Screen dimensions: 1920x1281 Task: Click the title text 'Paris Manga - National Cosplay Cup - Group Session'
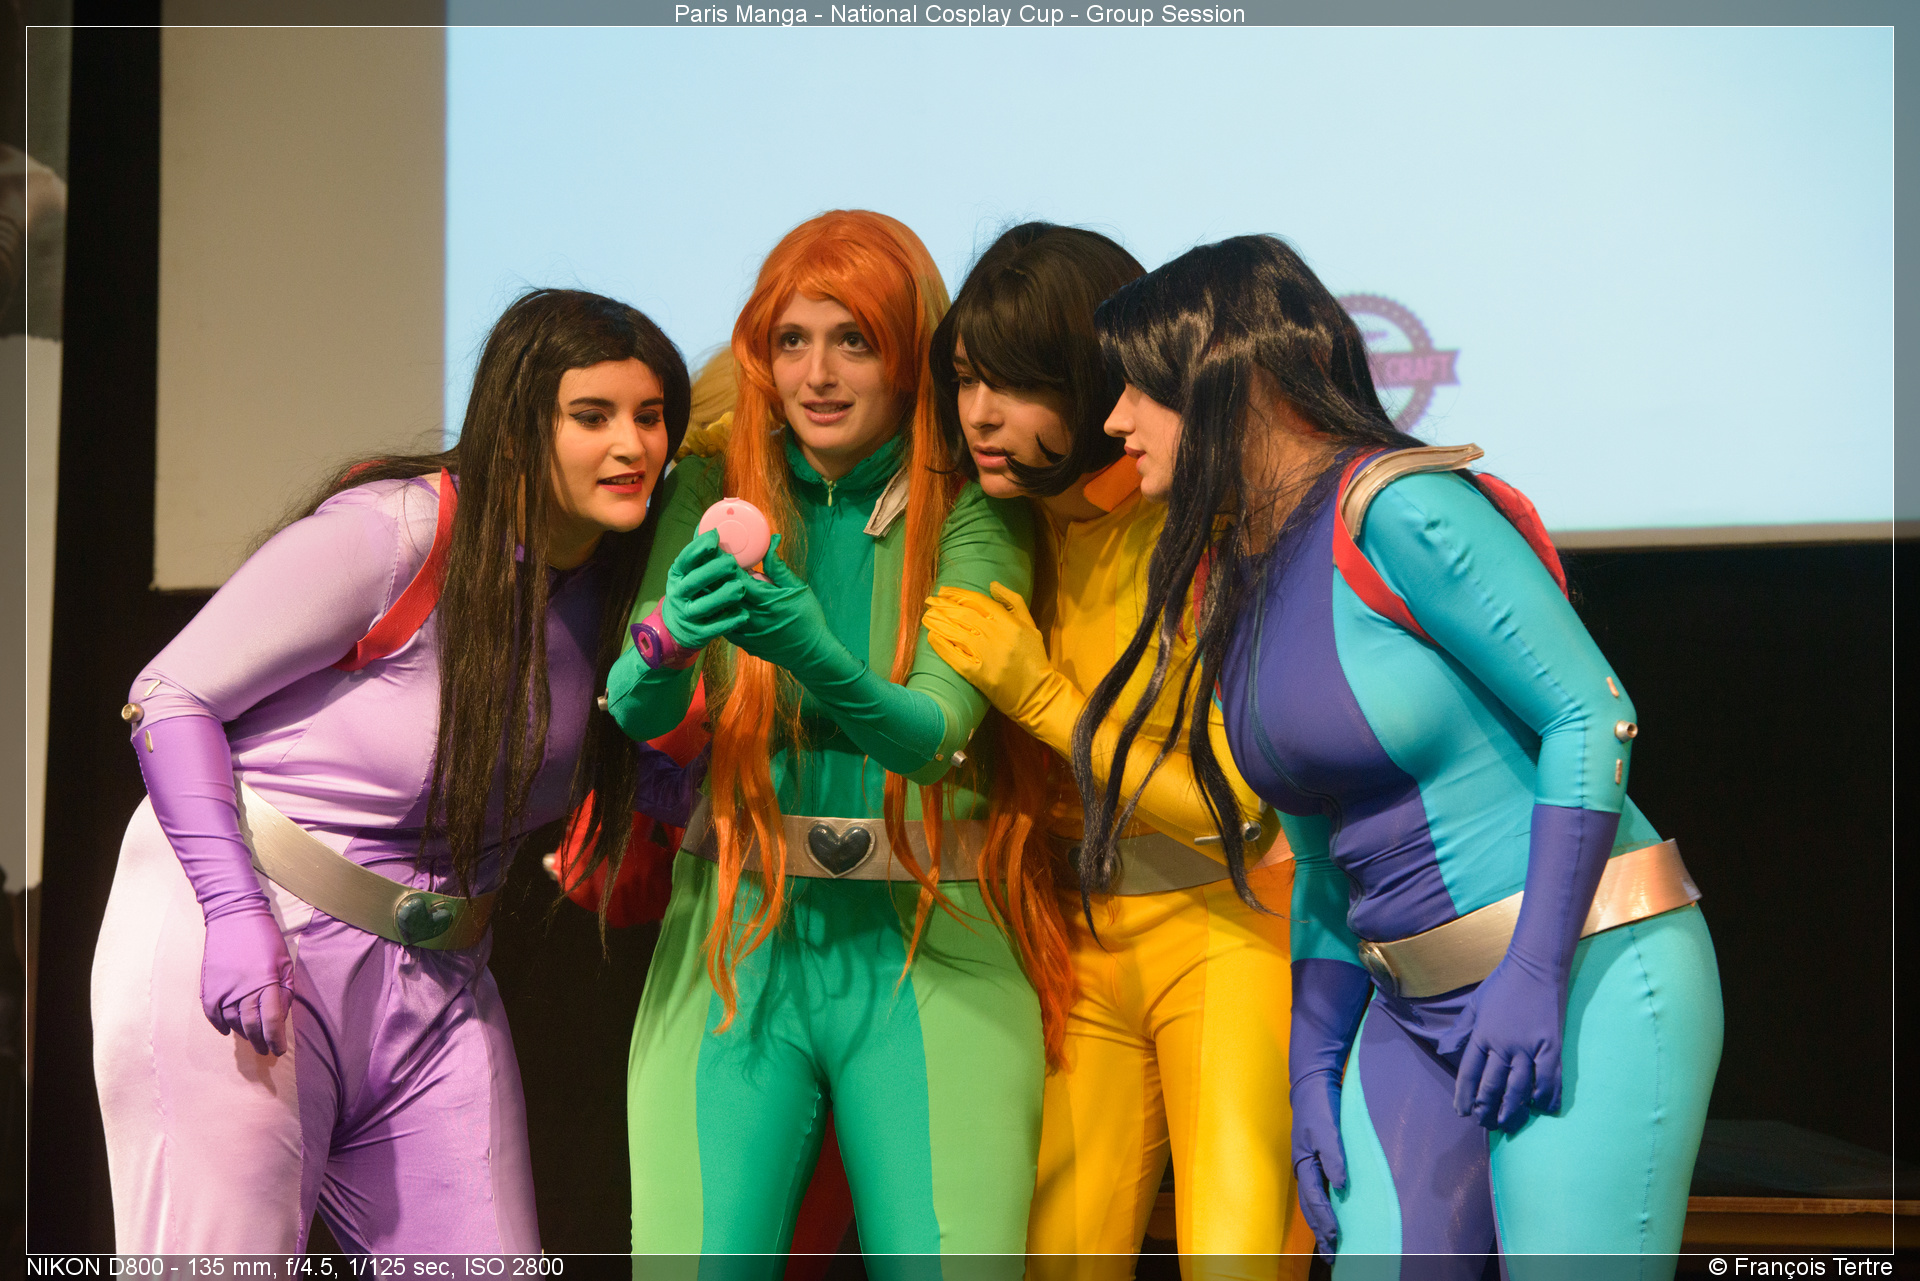click(x=959, y=14)
